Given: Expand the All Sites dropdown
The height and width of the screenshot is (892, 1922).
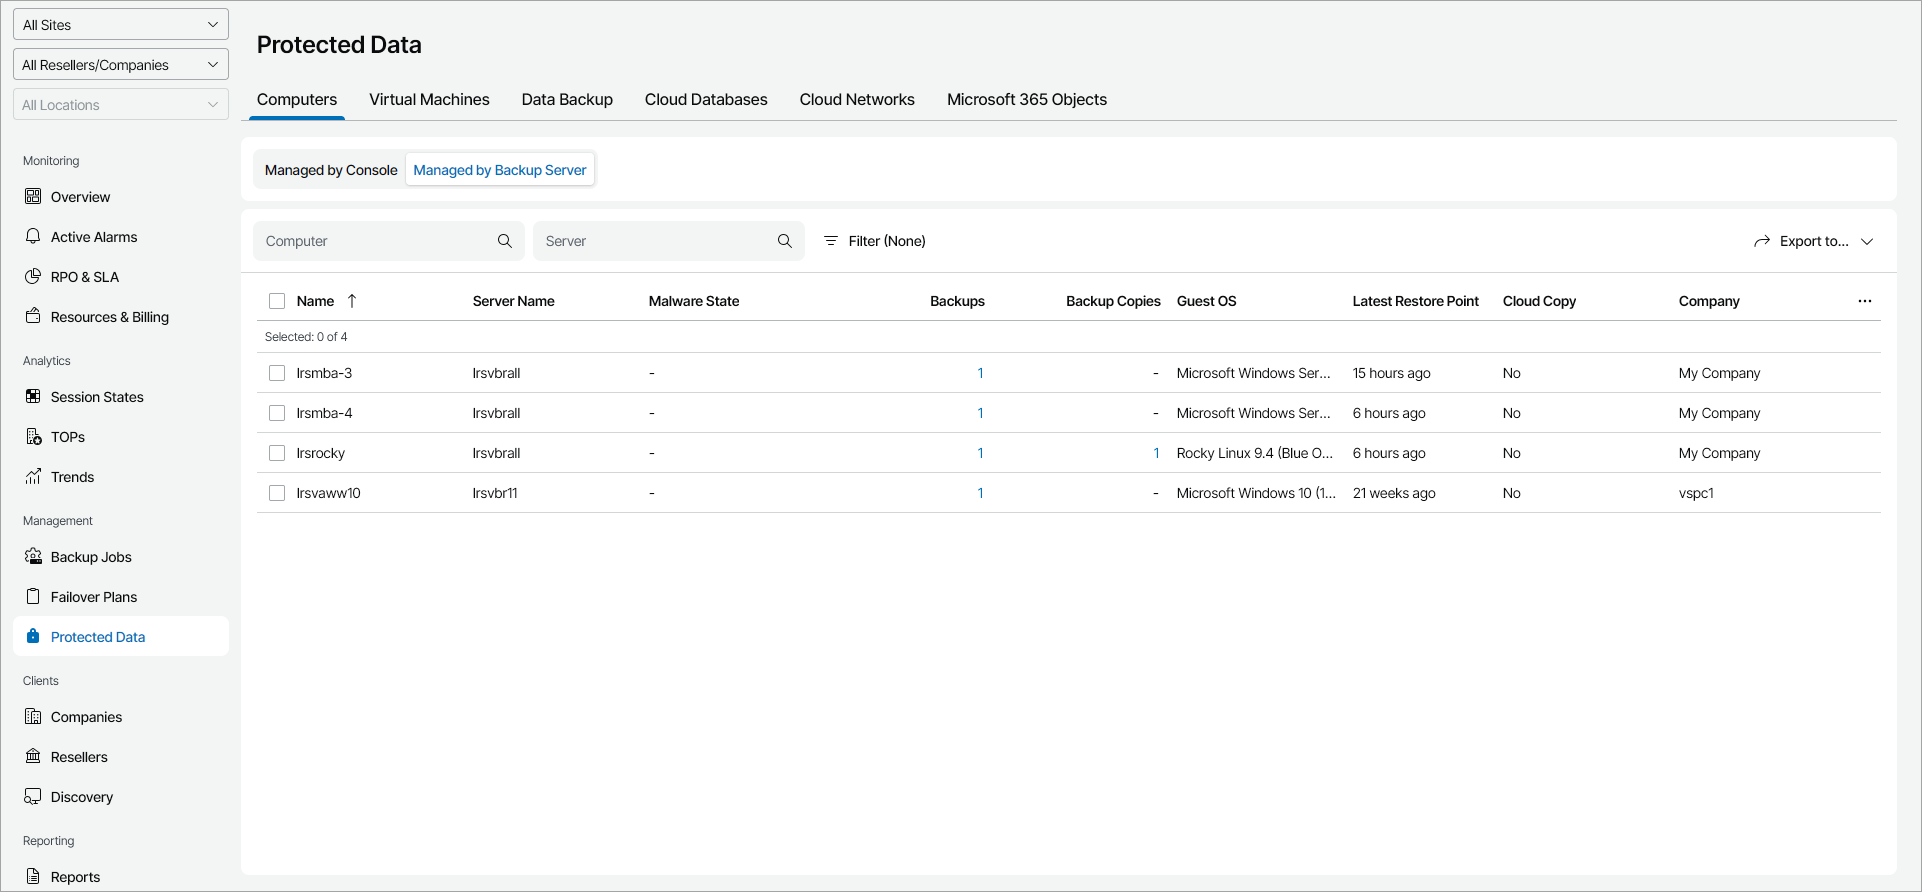Looking at the screenshot, I should [x=120, y=25].
